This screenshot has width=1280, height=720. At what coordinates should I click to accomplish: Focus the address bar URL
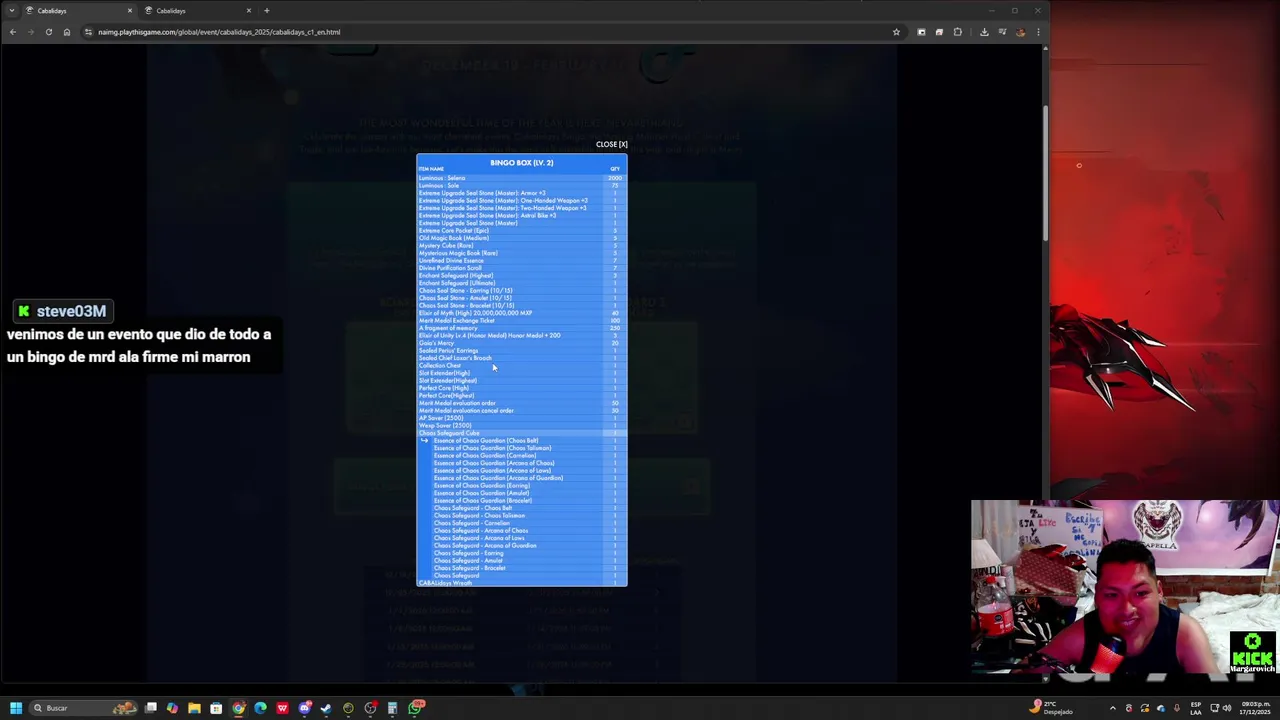219,32
